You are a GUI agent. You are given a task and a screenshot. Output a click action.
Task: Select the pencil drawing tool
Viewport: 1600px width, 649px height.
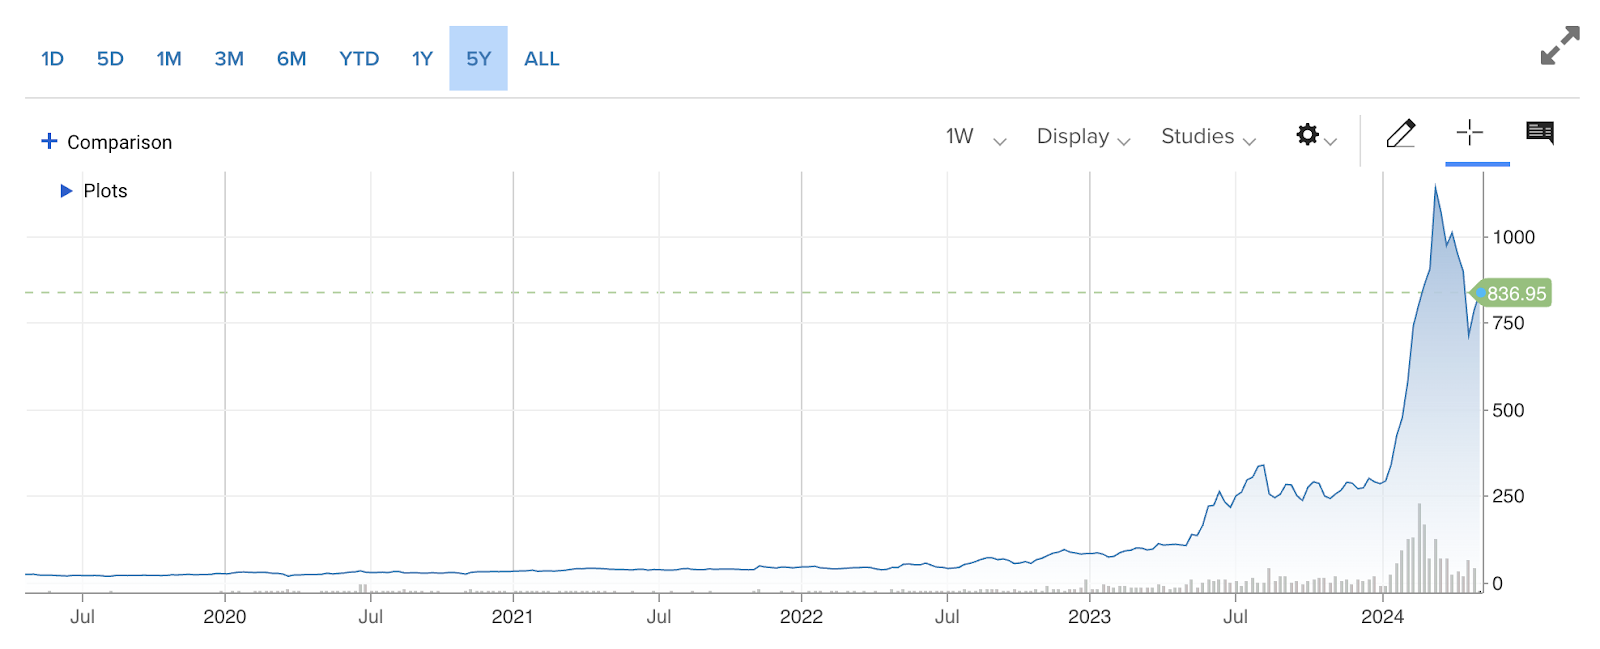pos(1400,134)
